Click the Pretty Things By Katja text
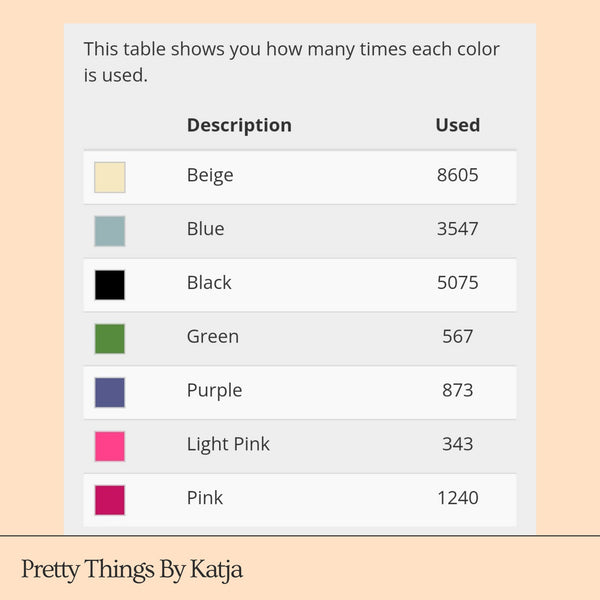600x600 pixels. [132, 570]
